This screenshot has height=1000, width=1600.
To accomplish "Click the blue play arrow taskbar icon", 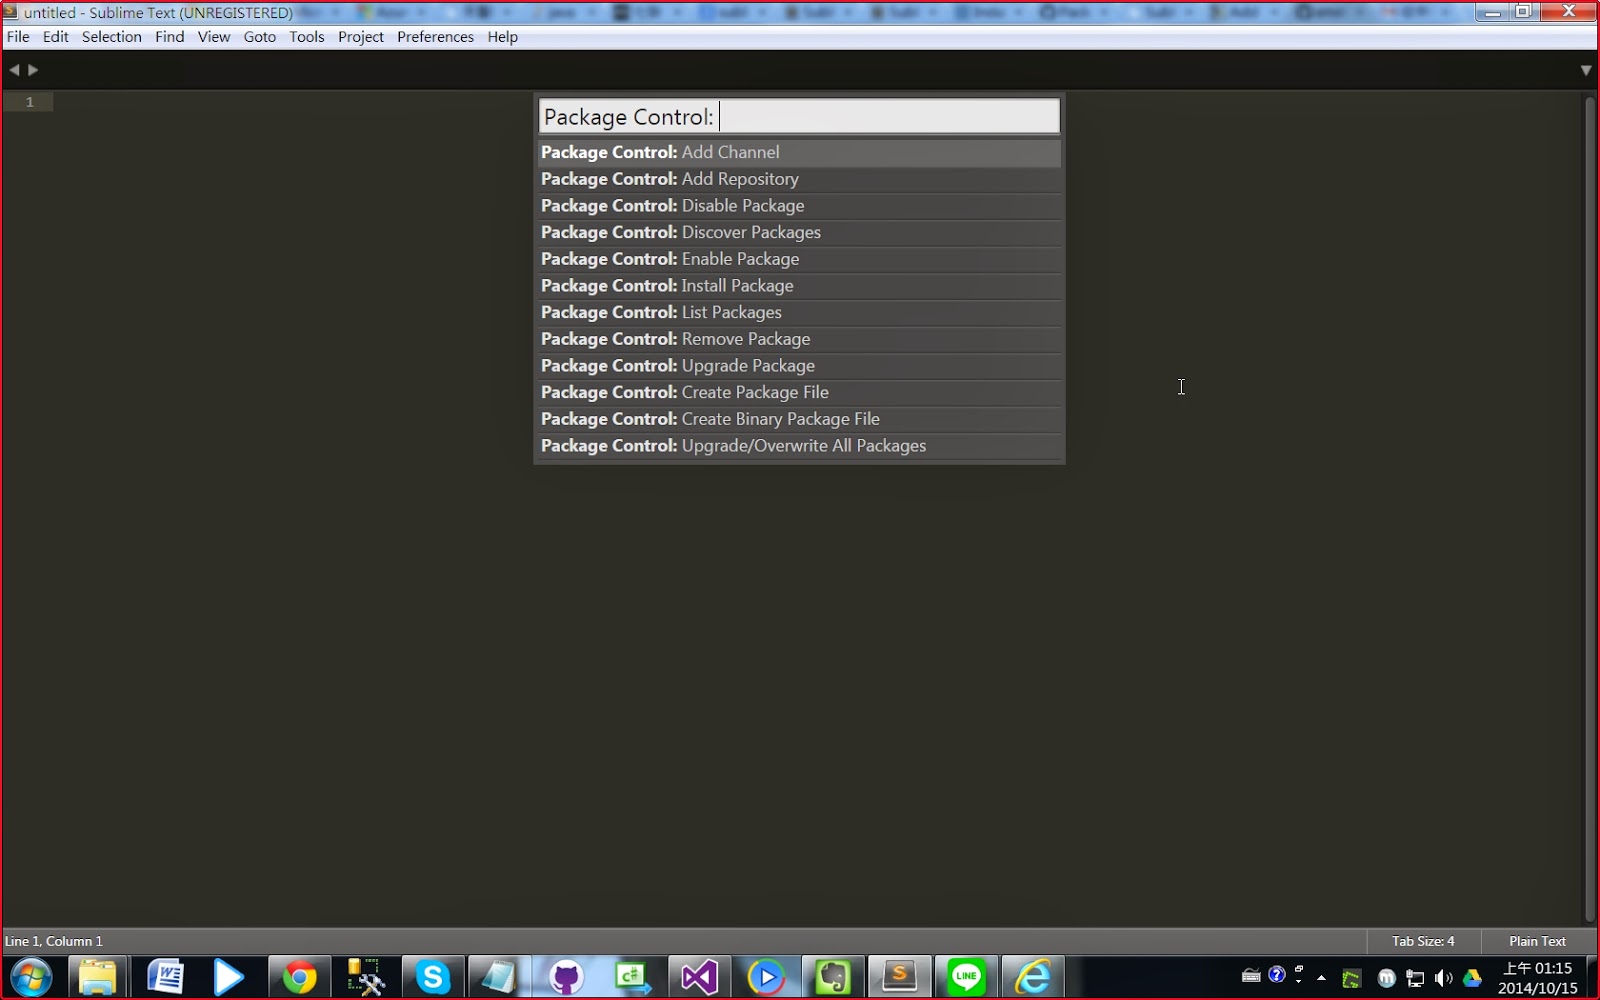I will 229,977.
